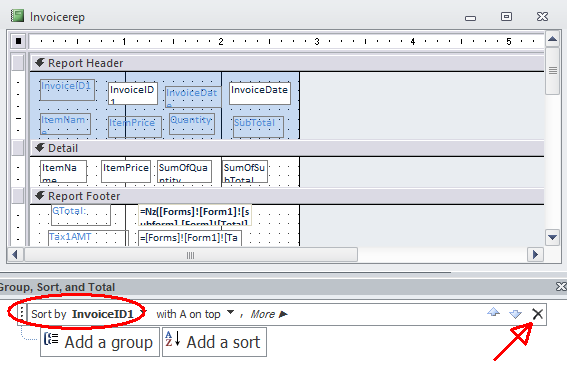Click the vertical scrollbar down arrow
Screen dimensions: 567x385
click(553, 238)
